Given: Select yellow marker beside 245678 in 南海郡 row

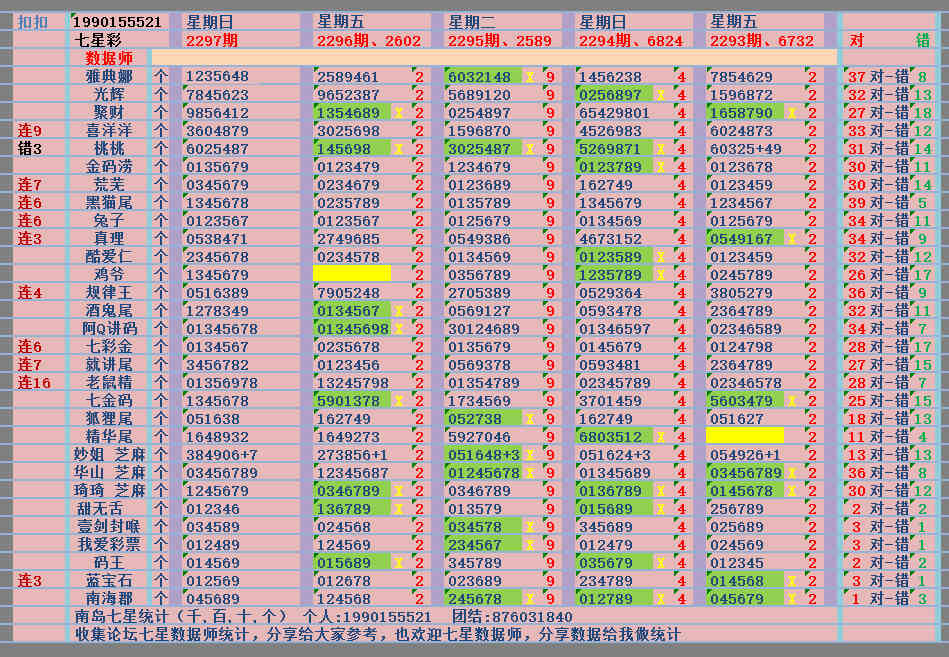Looking at the screenshot, I should [x=529, y=599].
